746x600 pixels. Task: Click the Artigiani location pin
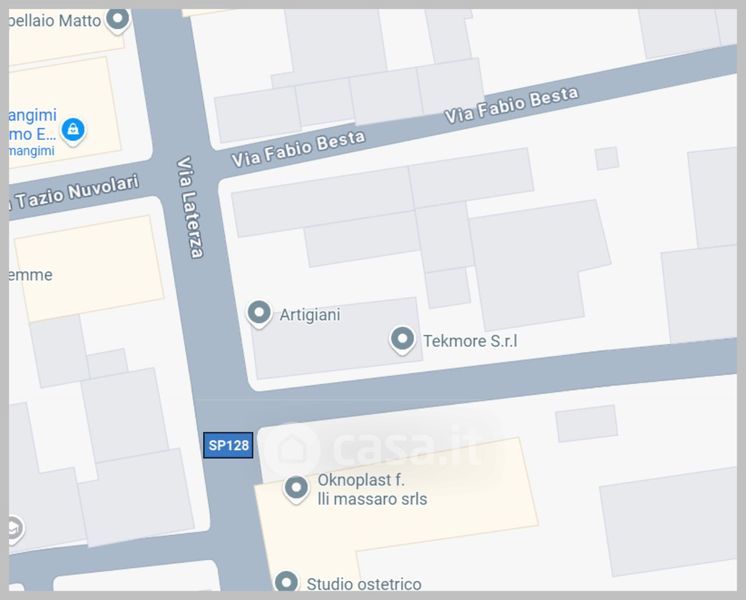(259, 314)
